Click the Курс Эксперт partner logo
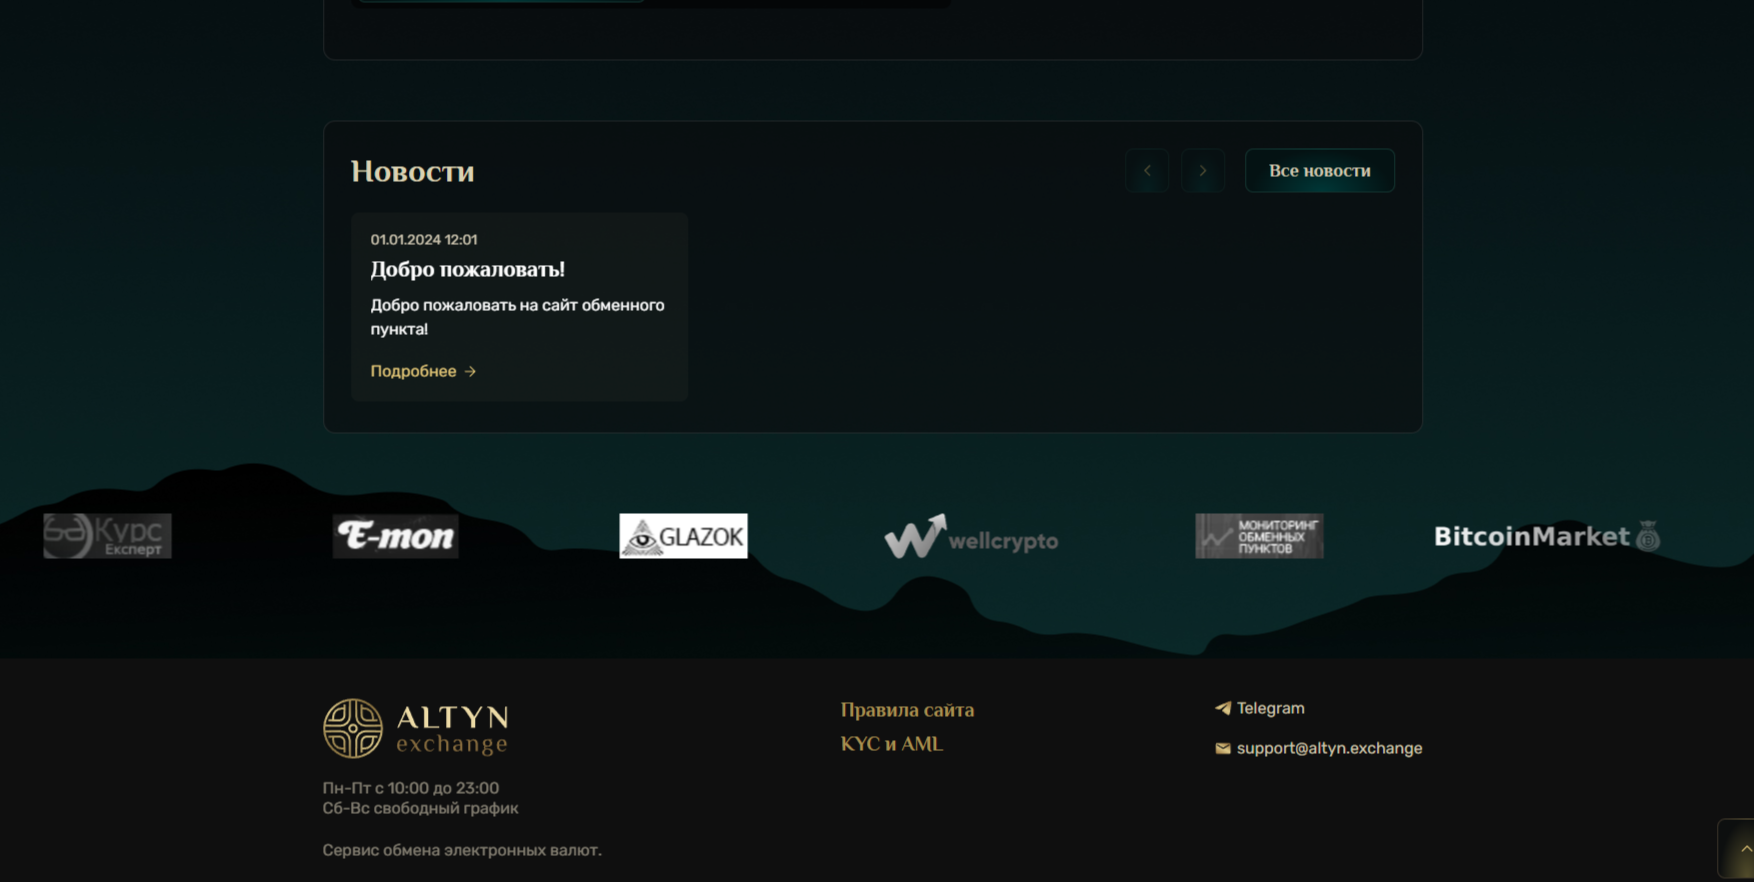The width and height of the screenshot is (1754, 882). 107,536
